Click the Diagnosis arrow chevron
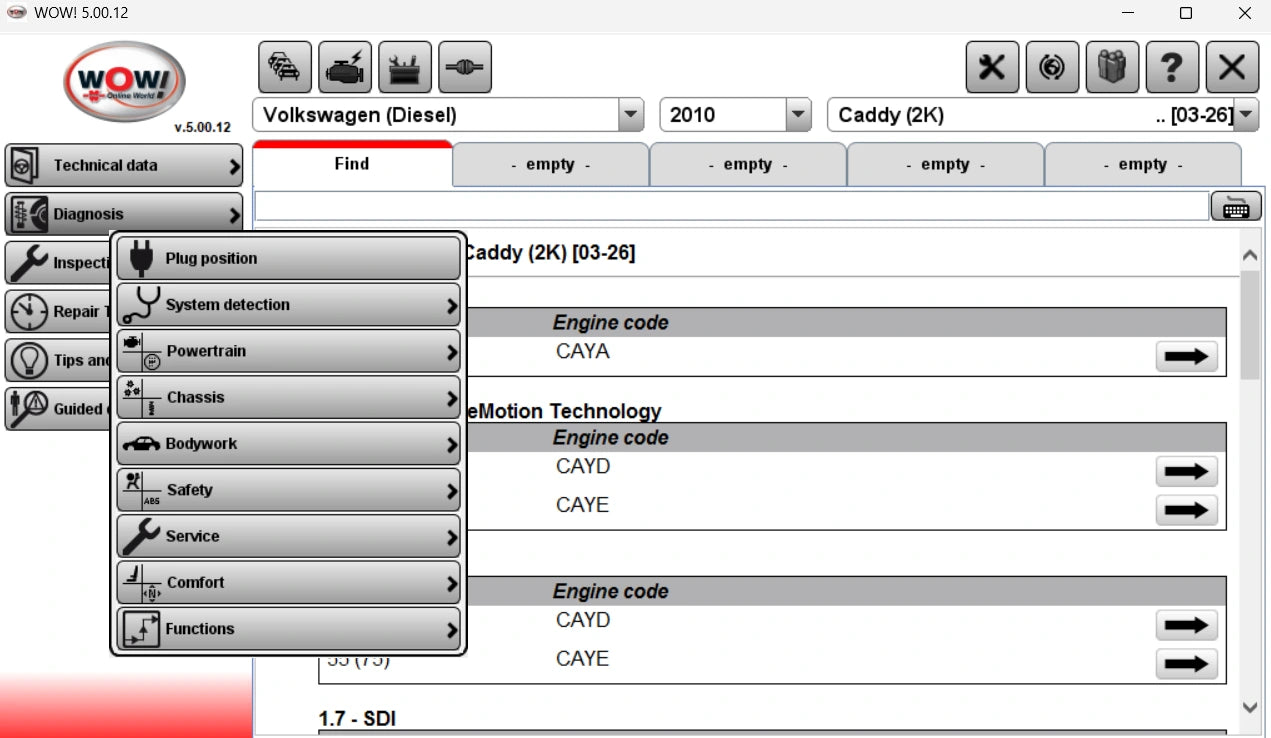The image size is (1271, 738). pos(234,214)
